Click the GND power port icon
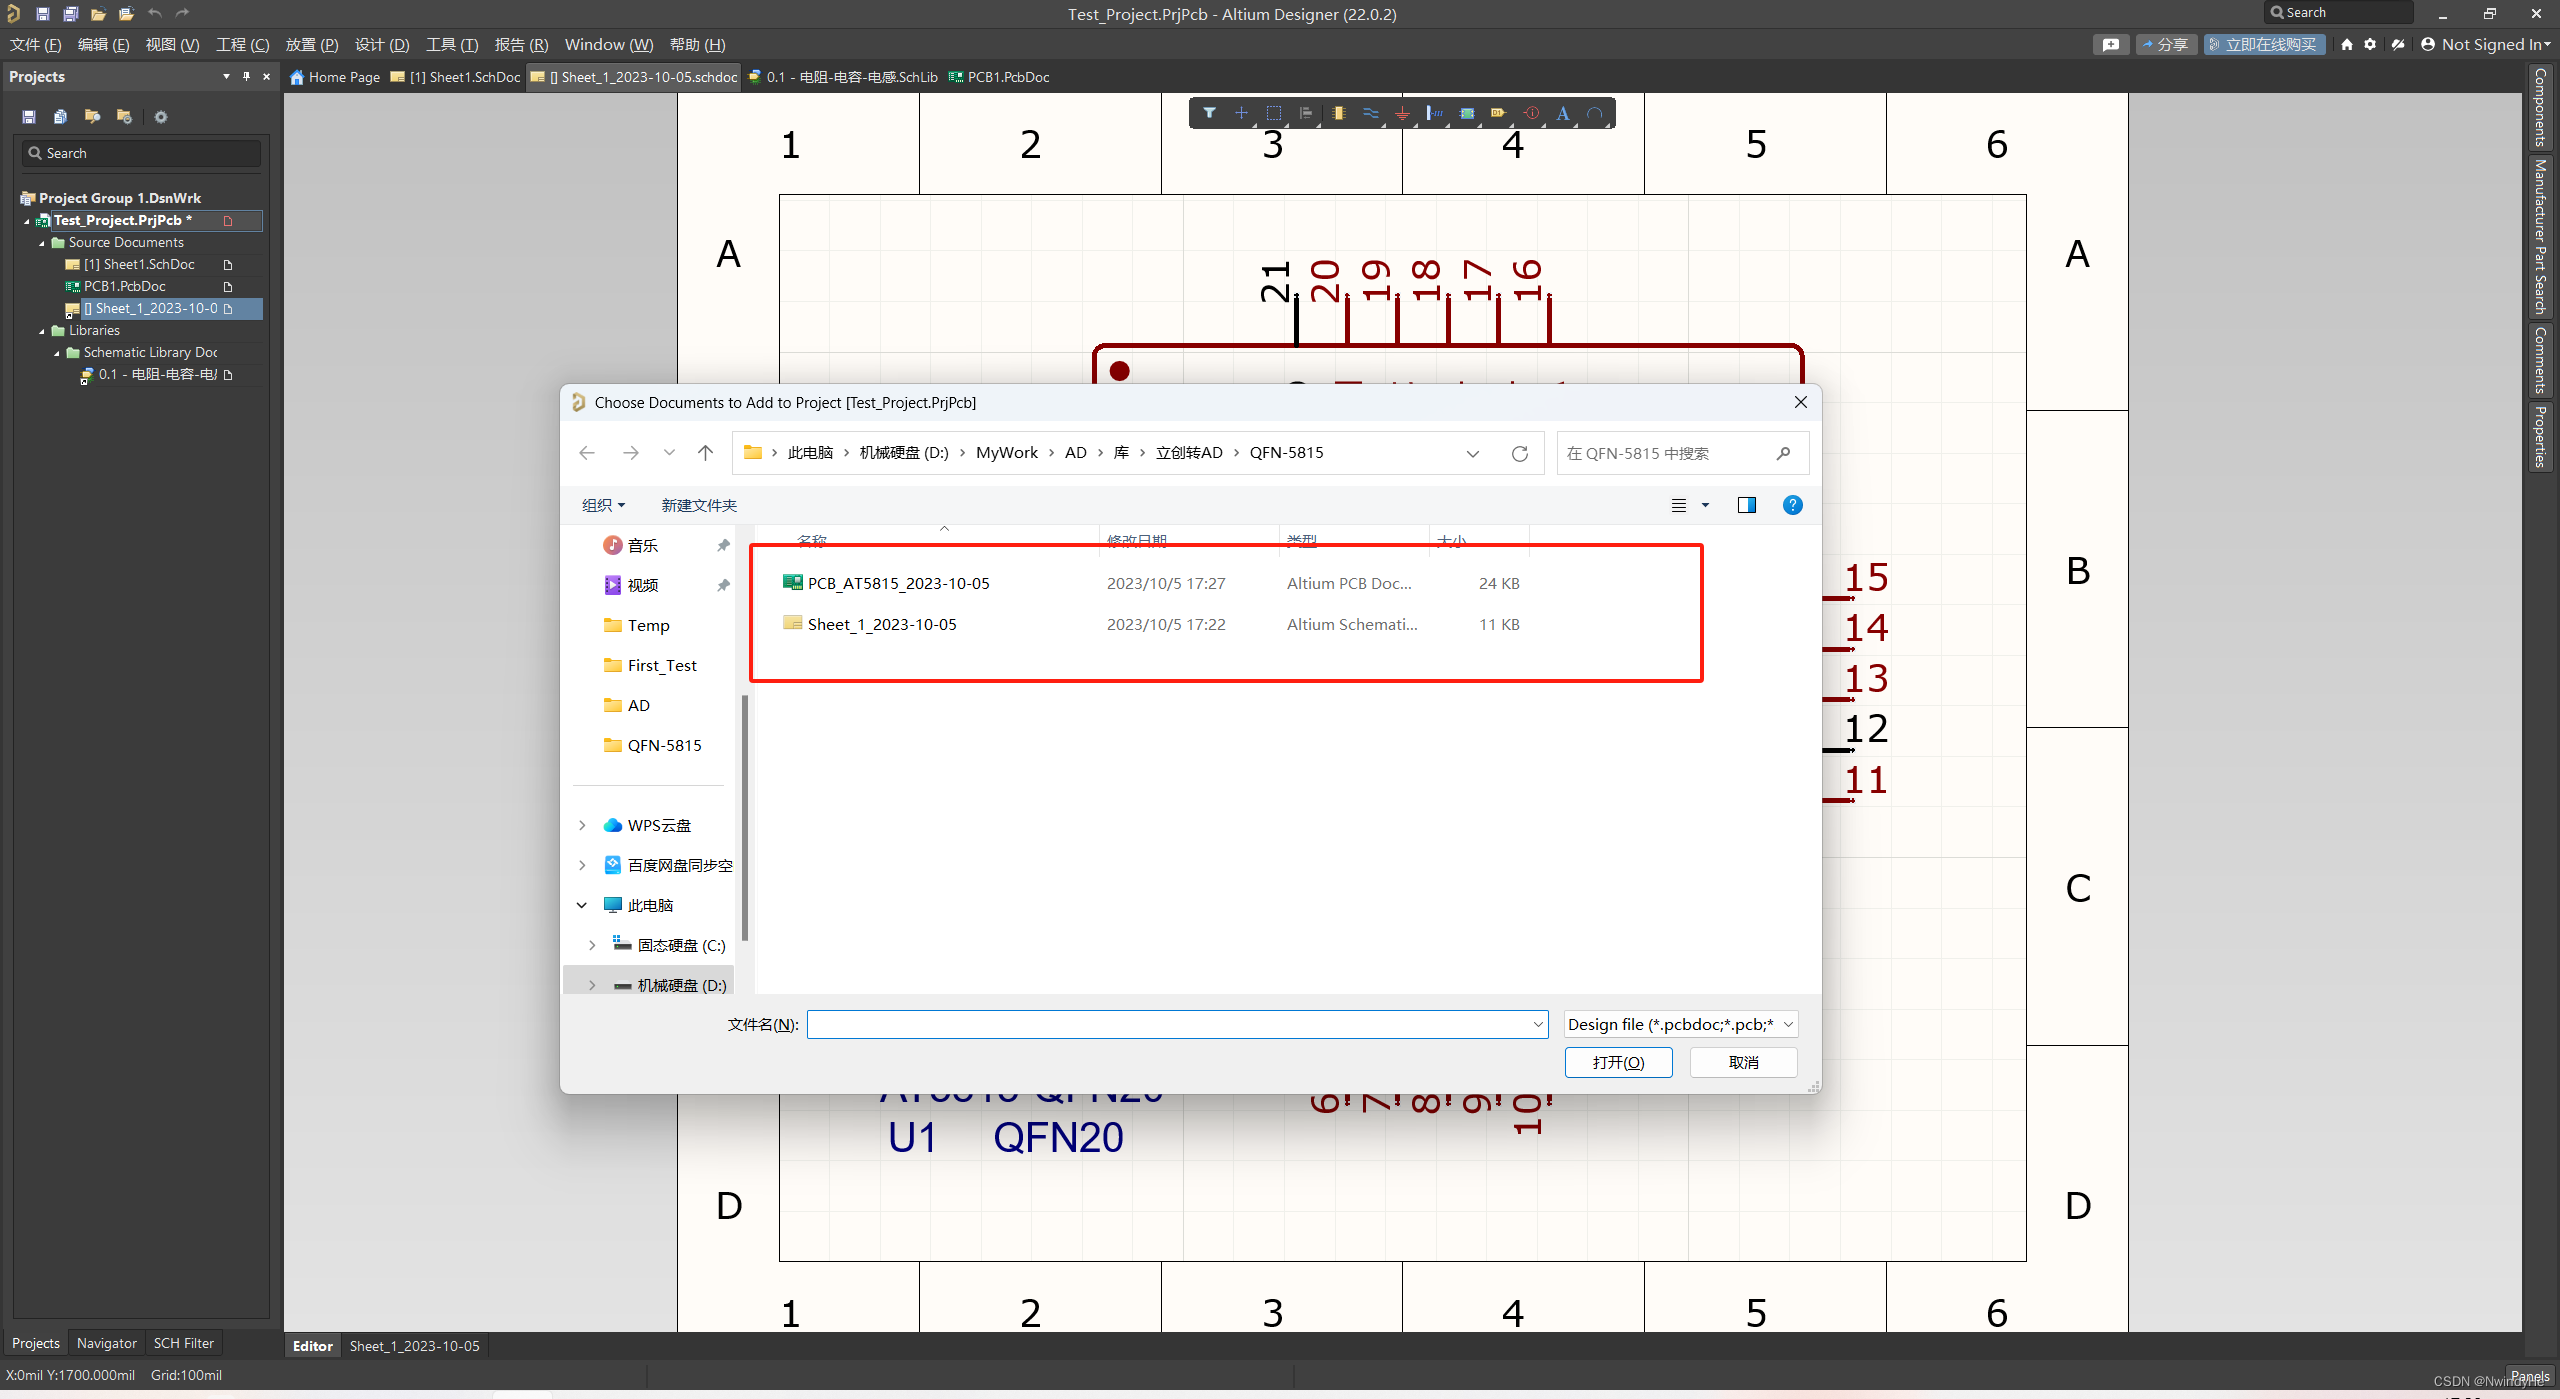 point(1402,113)
